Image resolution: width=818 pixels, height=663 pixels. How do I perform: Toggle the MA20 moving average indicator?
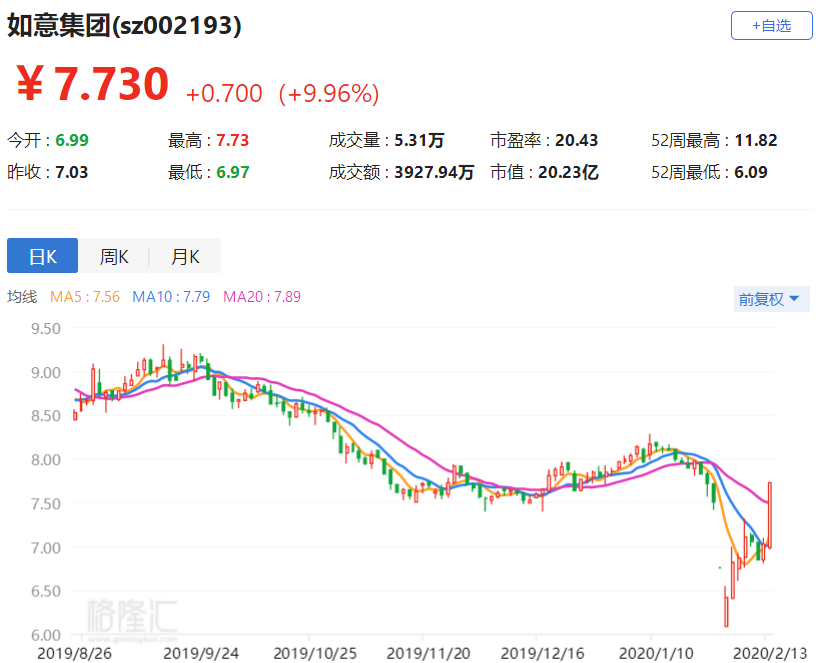pos(261,297)
